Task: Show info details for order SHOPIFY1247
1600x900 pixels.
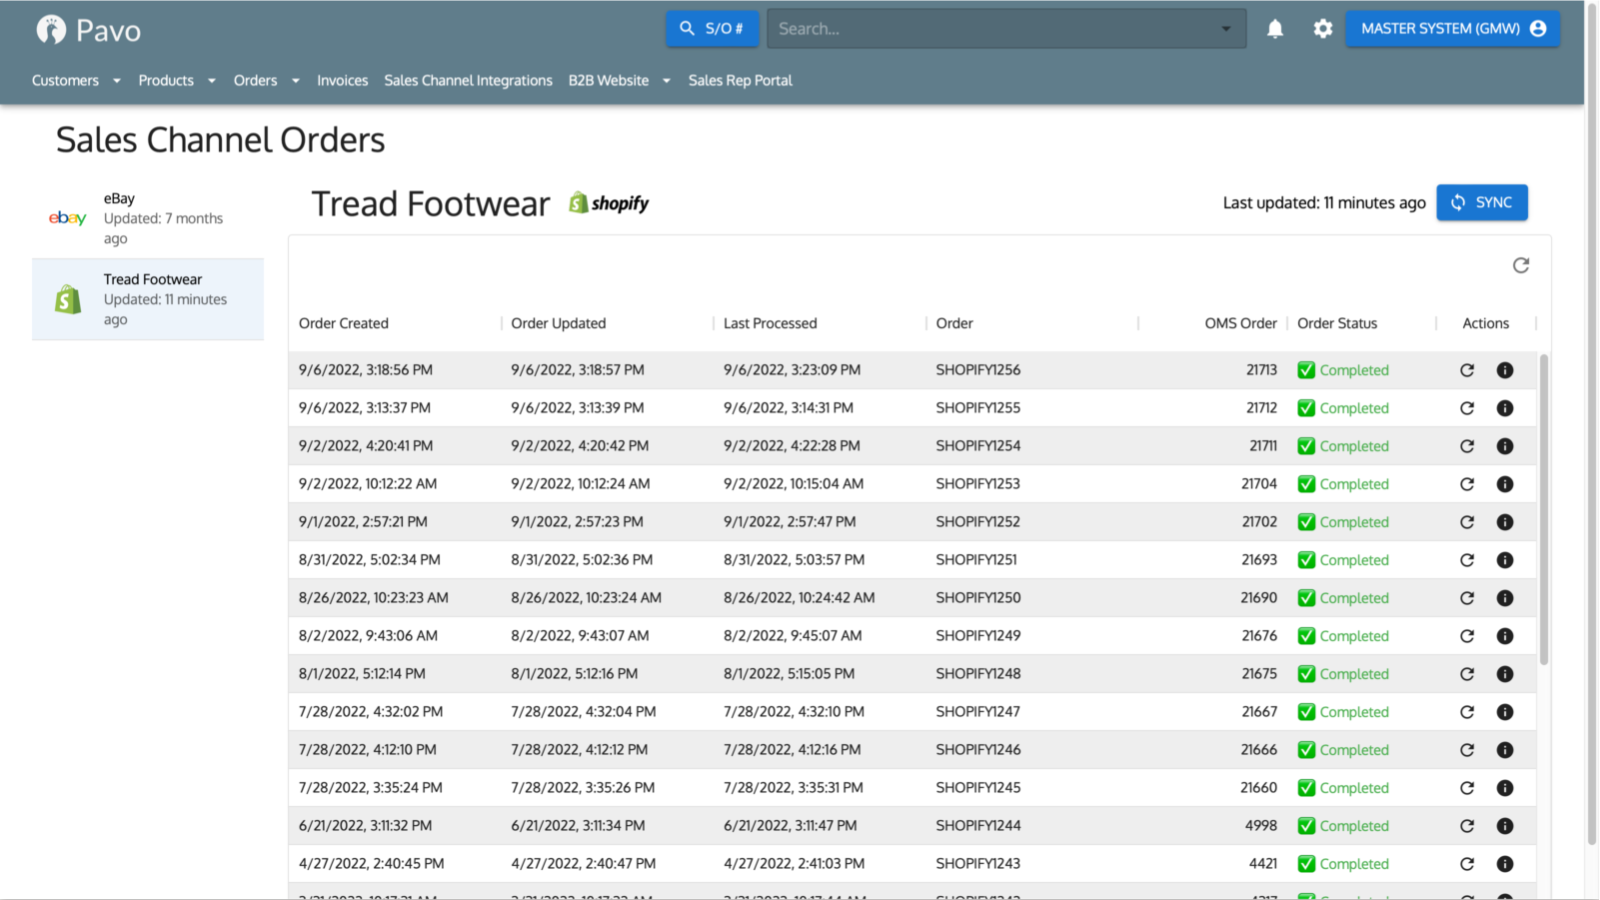Action: pyautogui.click(x=1505, y=712)
